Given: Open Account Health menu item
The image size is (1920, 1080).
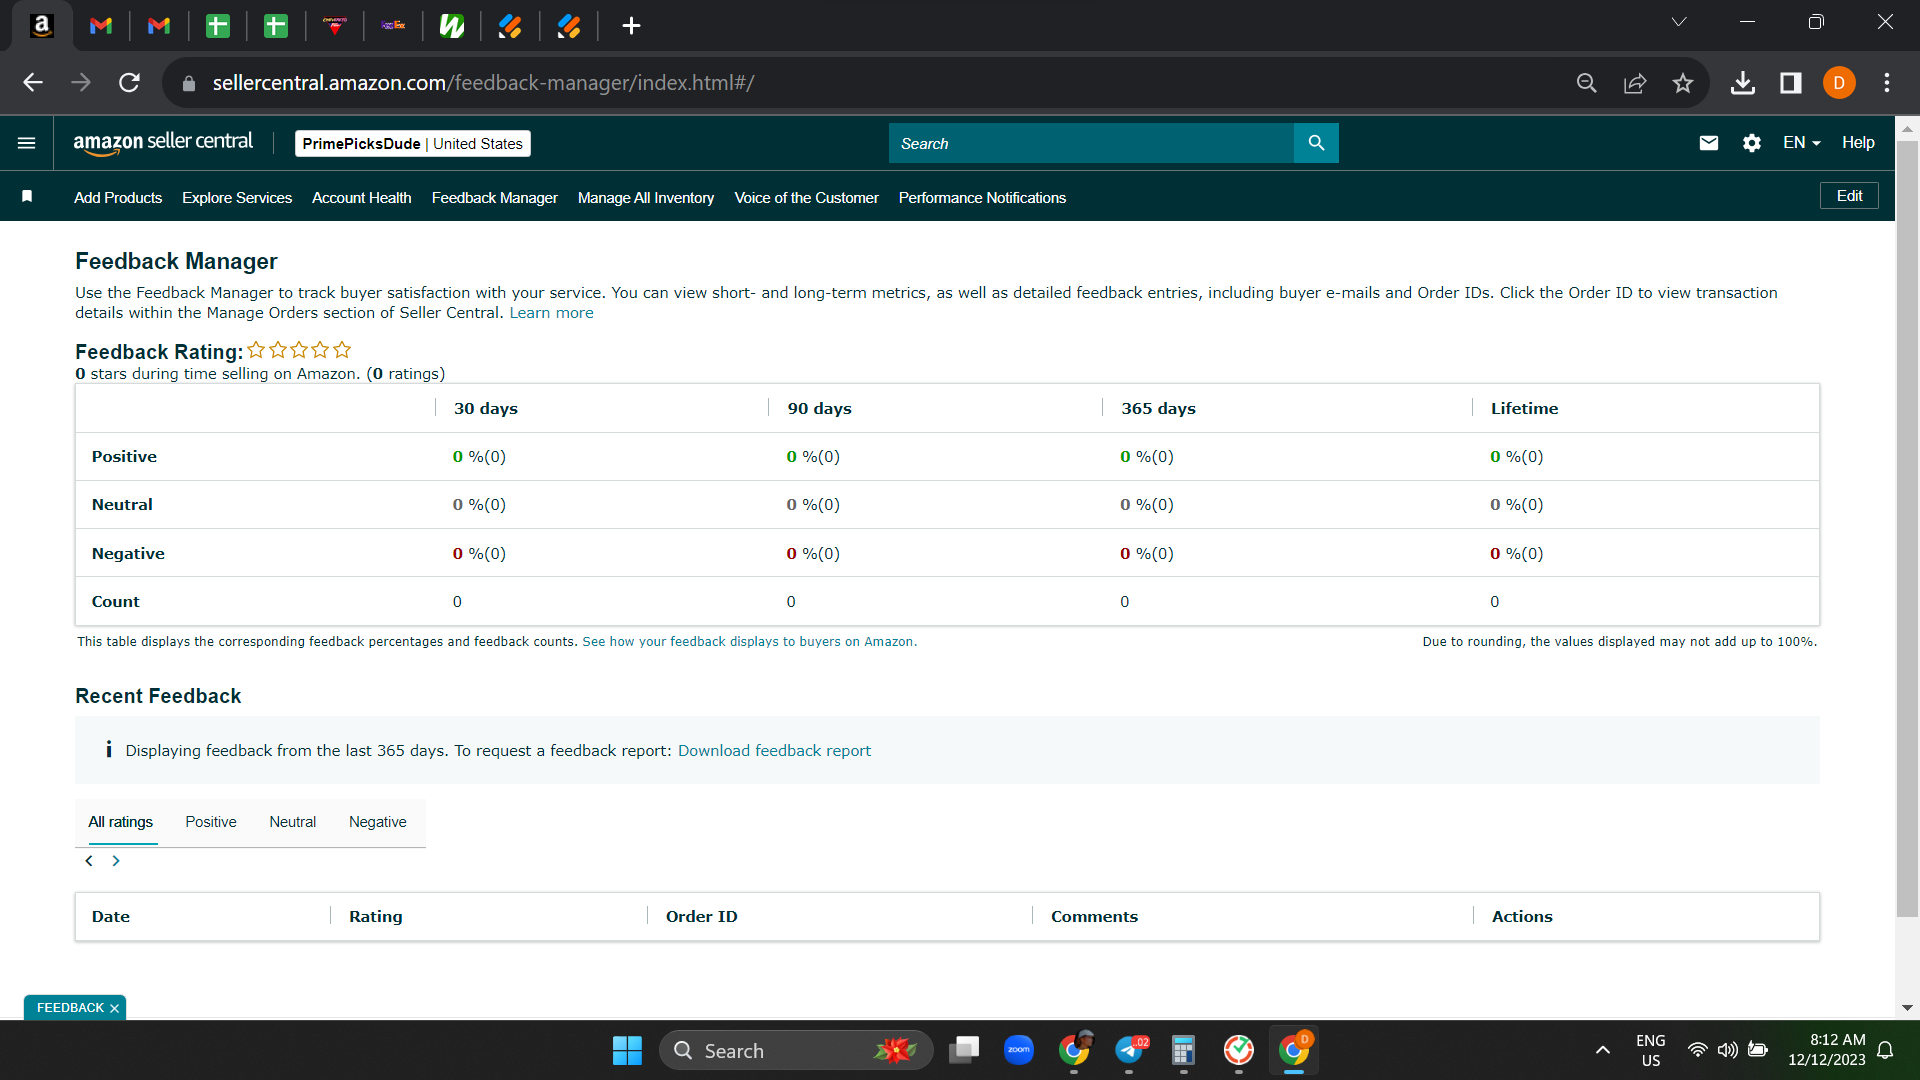Looking at the screenshot, I should coord(362,198).
